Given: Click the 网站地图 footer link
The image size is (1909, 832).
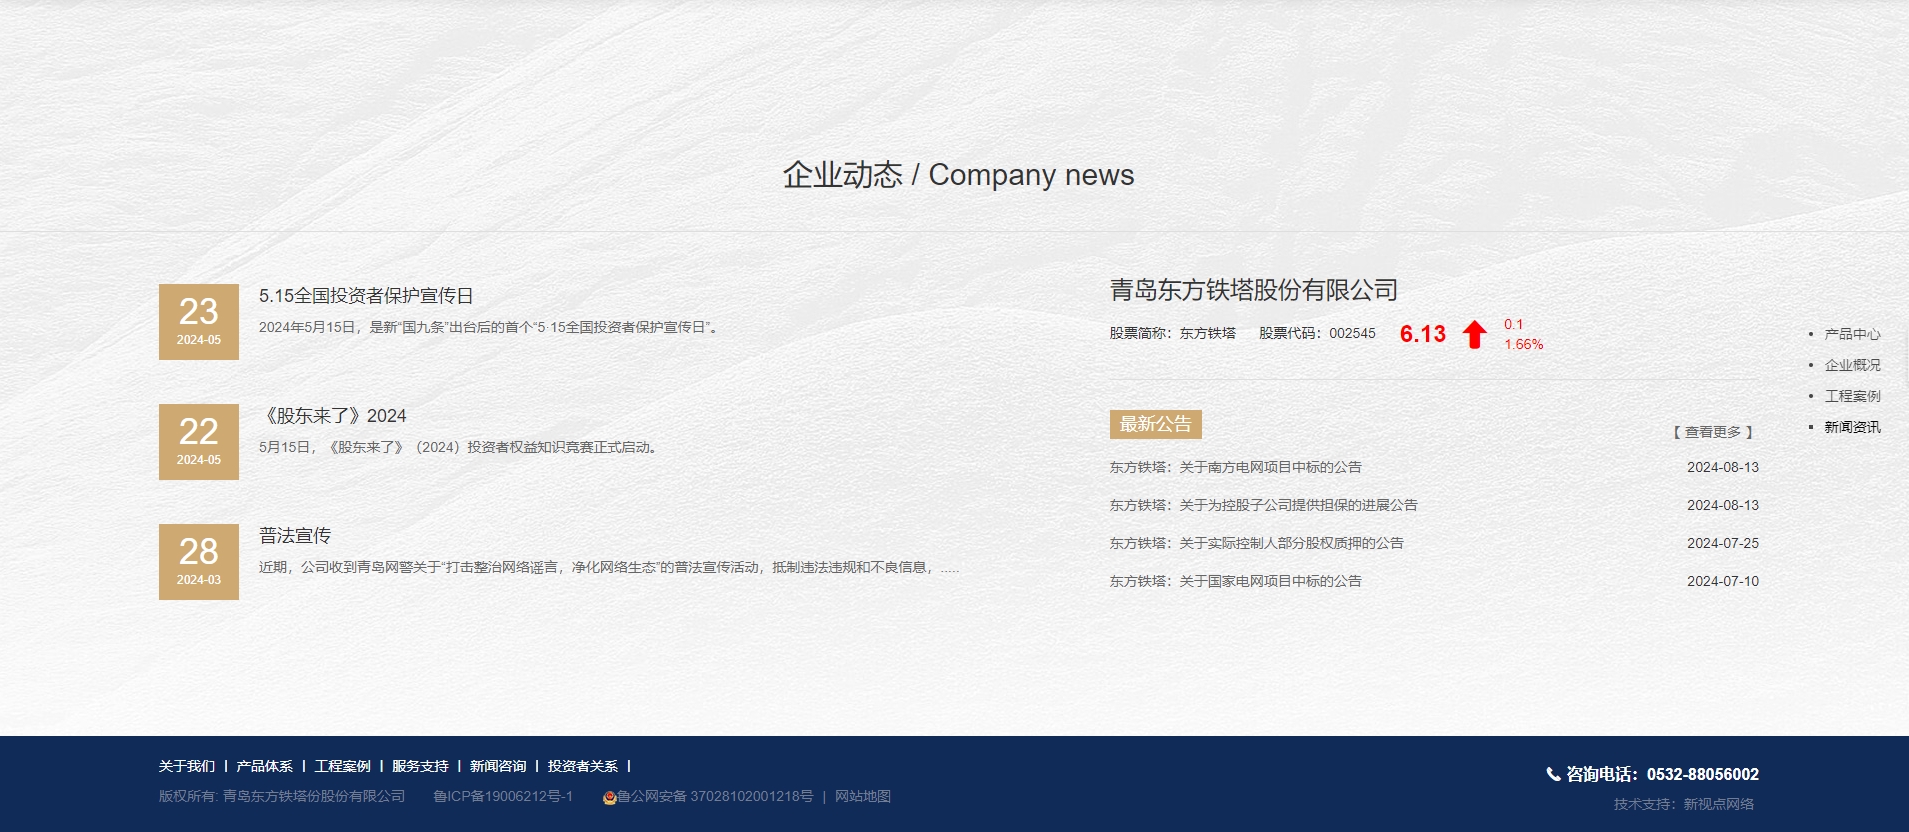Looking at the screenshot, I should [862, 796].
